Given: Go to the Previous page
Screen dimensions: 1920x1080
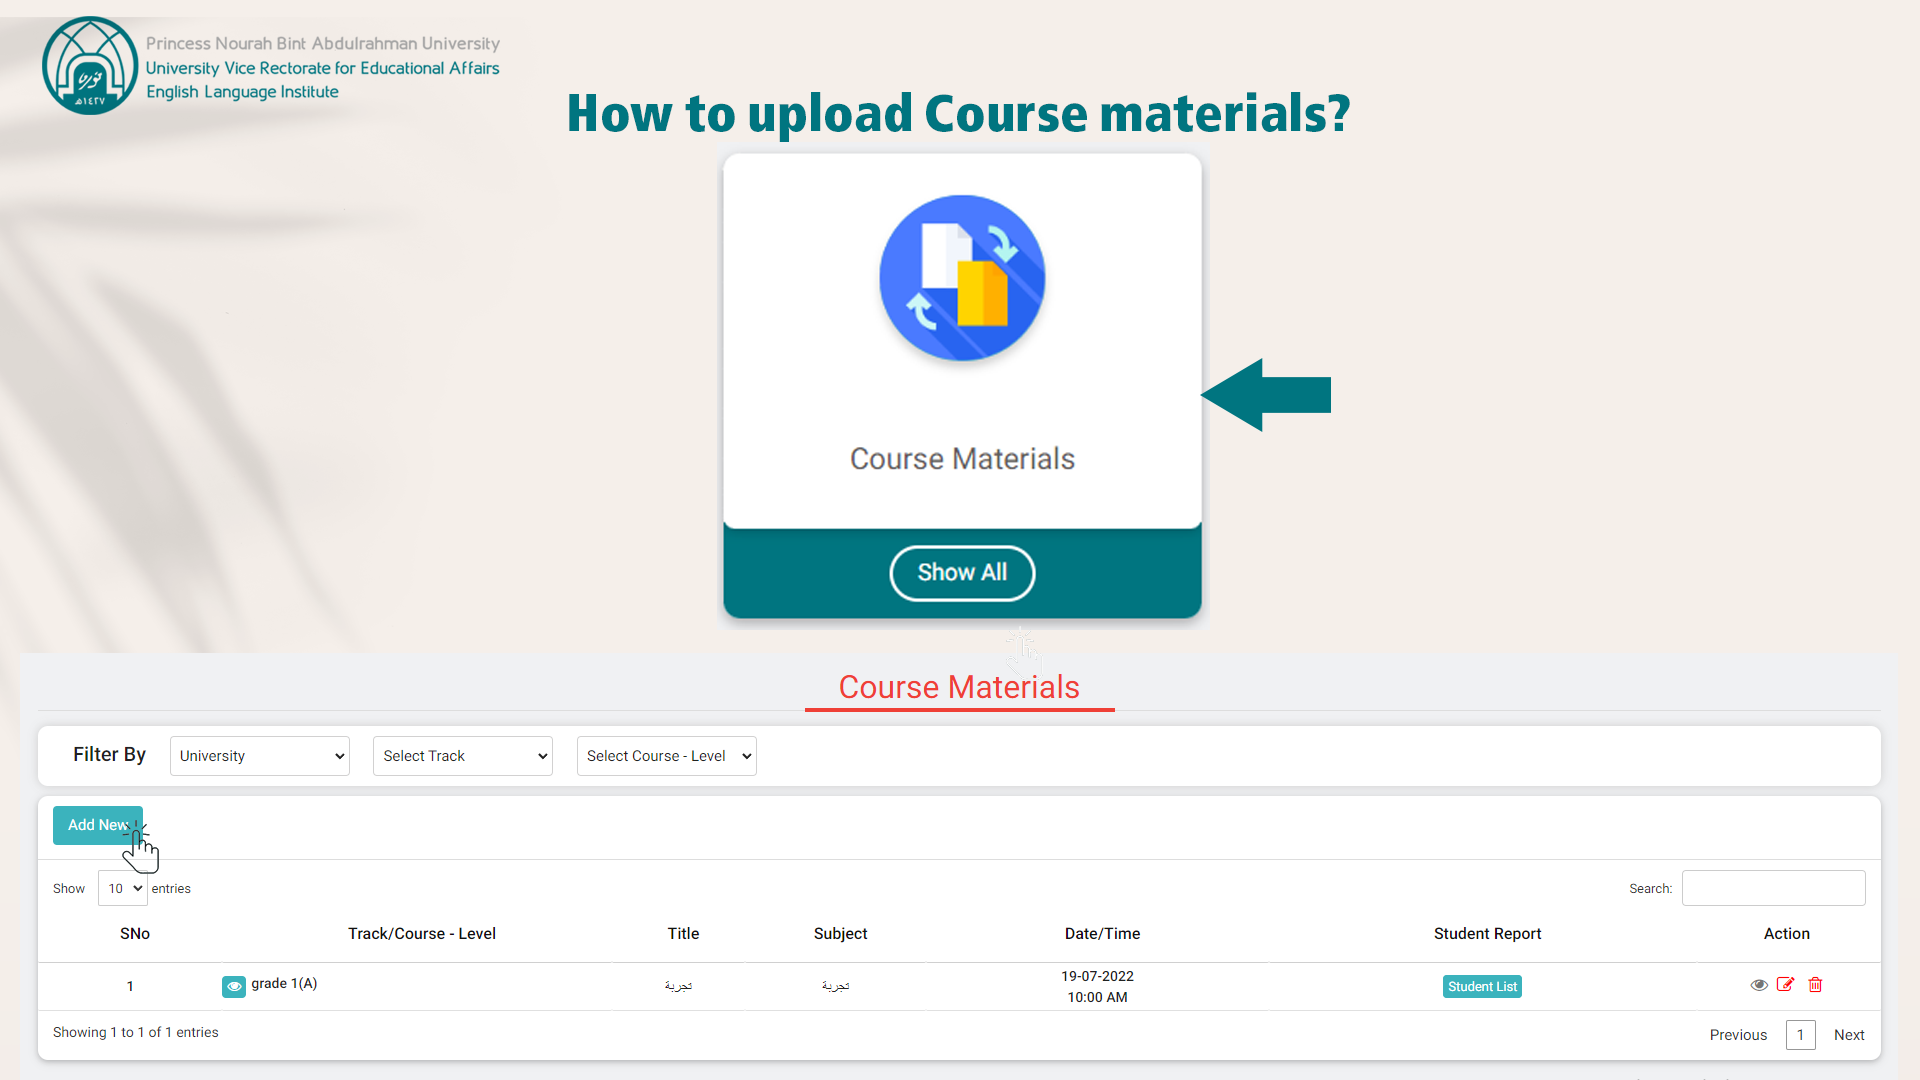Looking at the screenshot, I should 1738,1035.
